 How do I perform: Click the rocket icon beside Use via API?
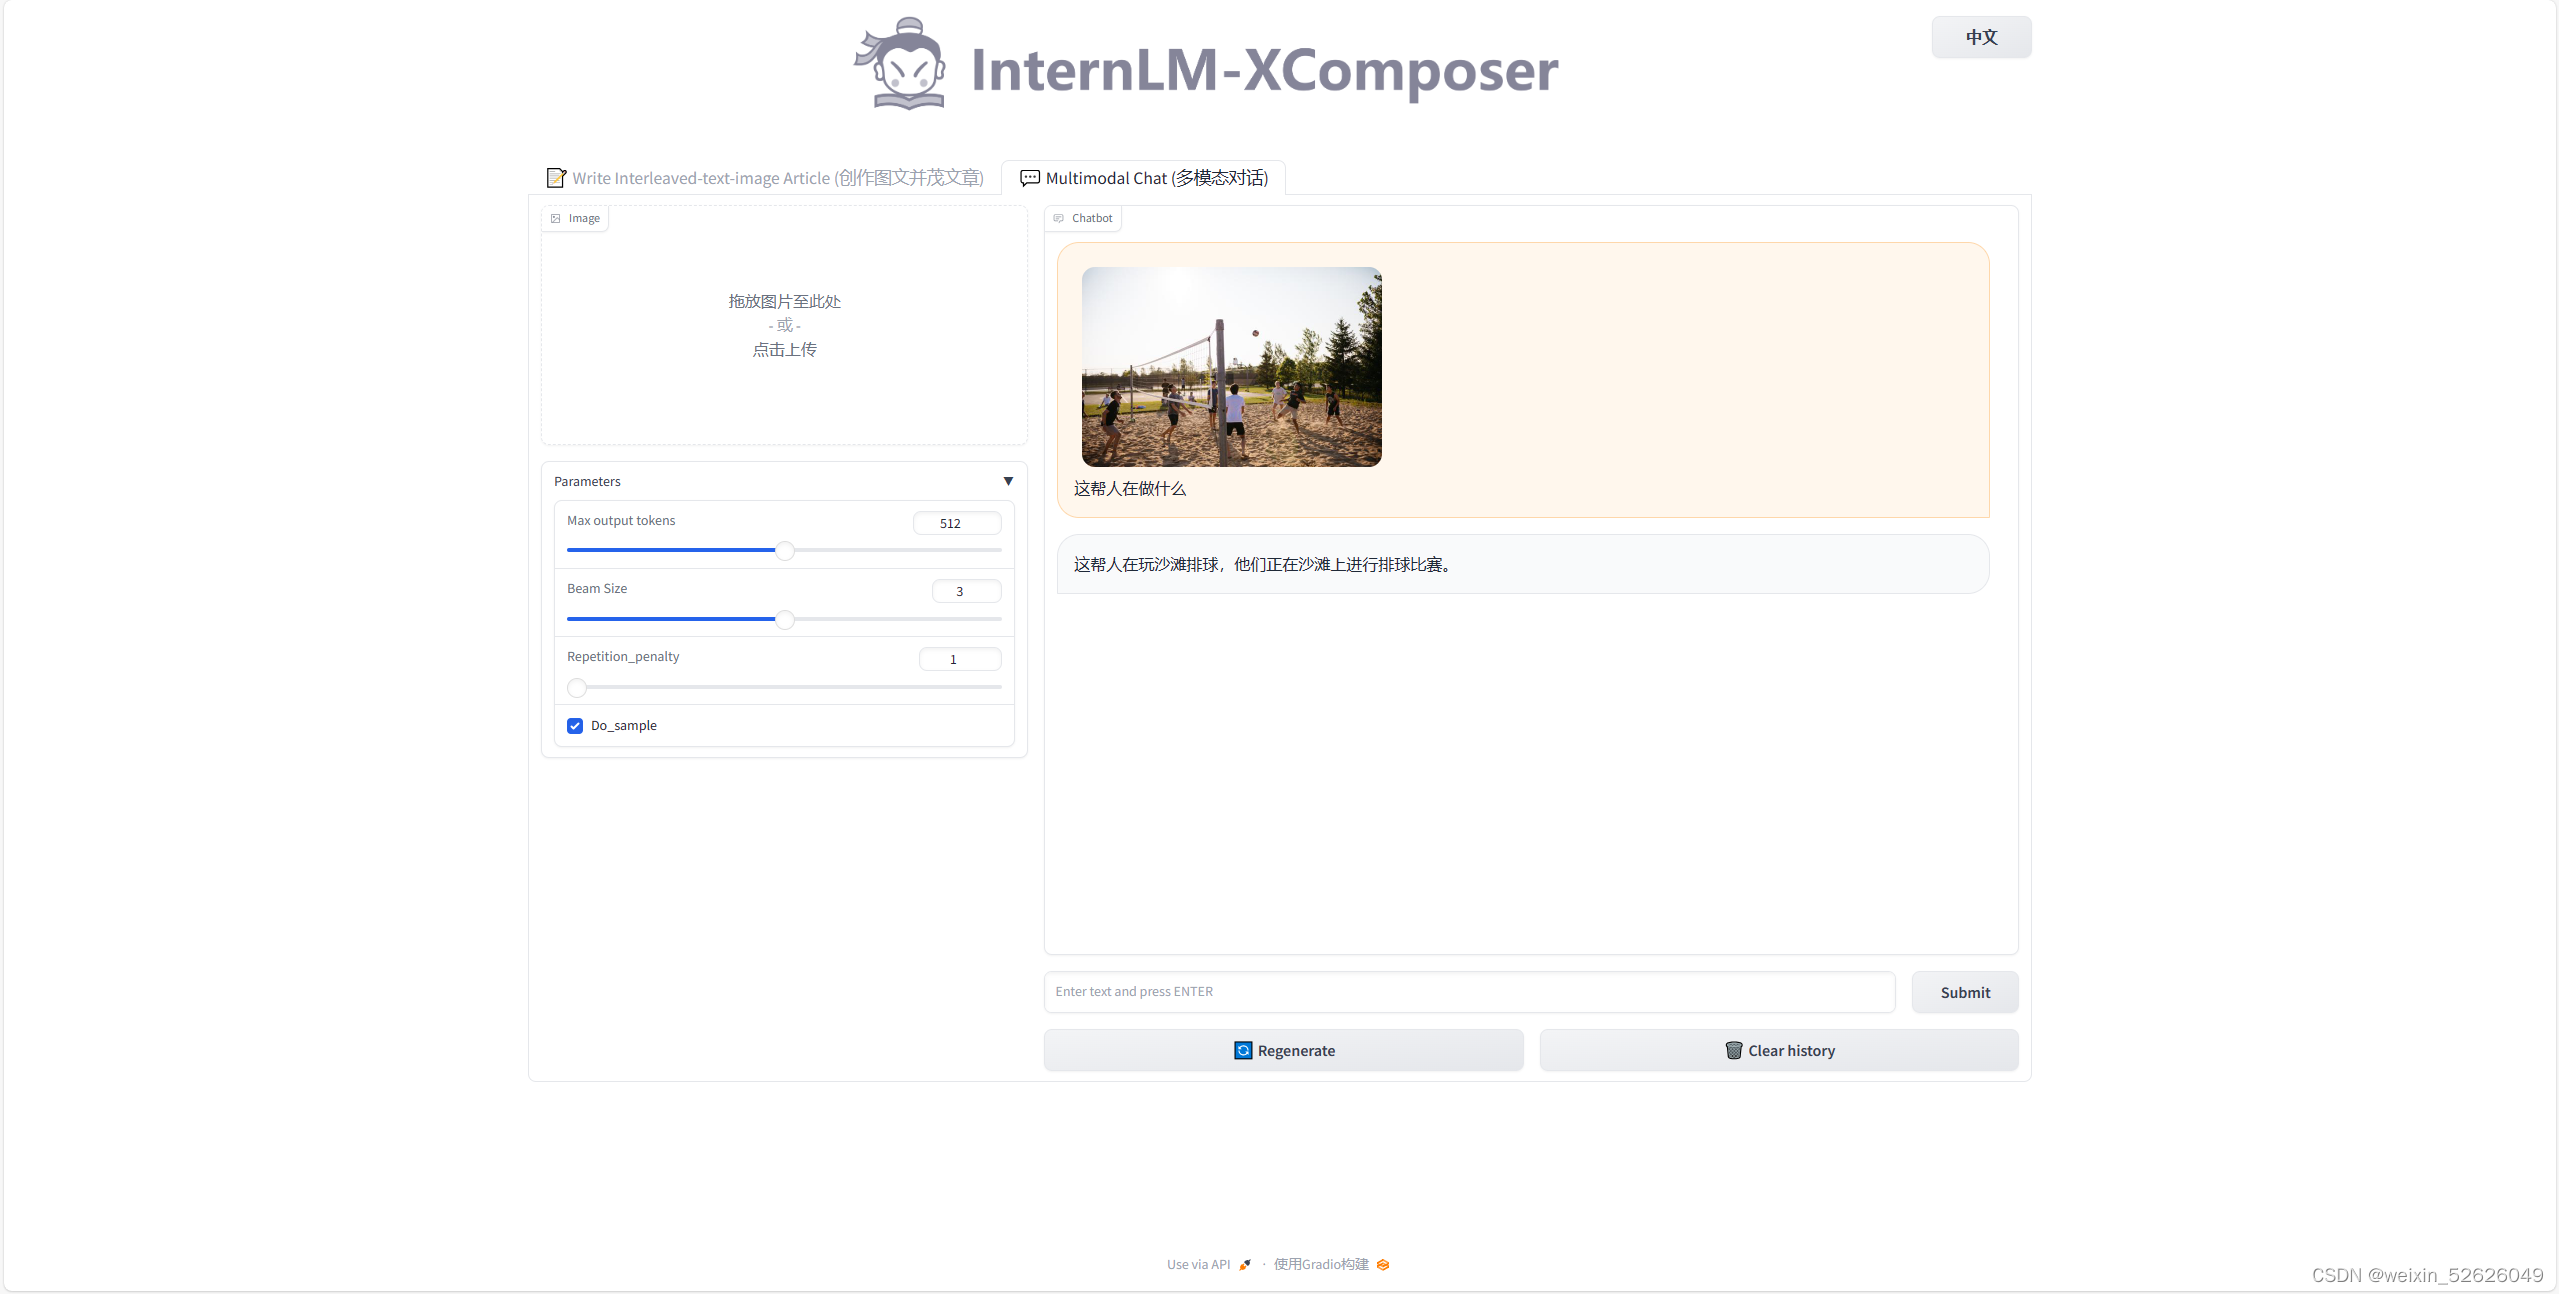[1245, 1265]
